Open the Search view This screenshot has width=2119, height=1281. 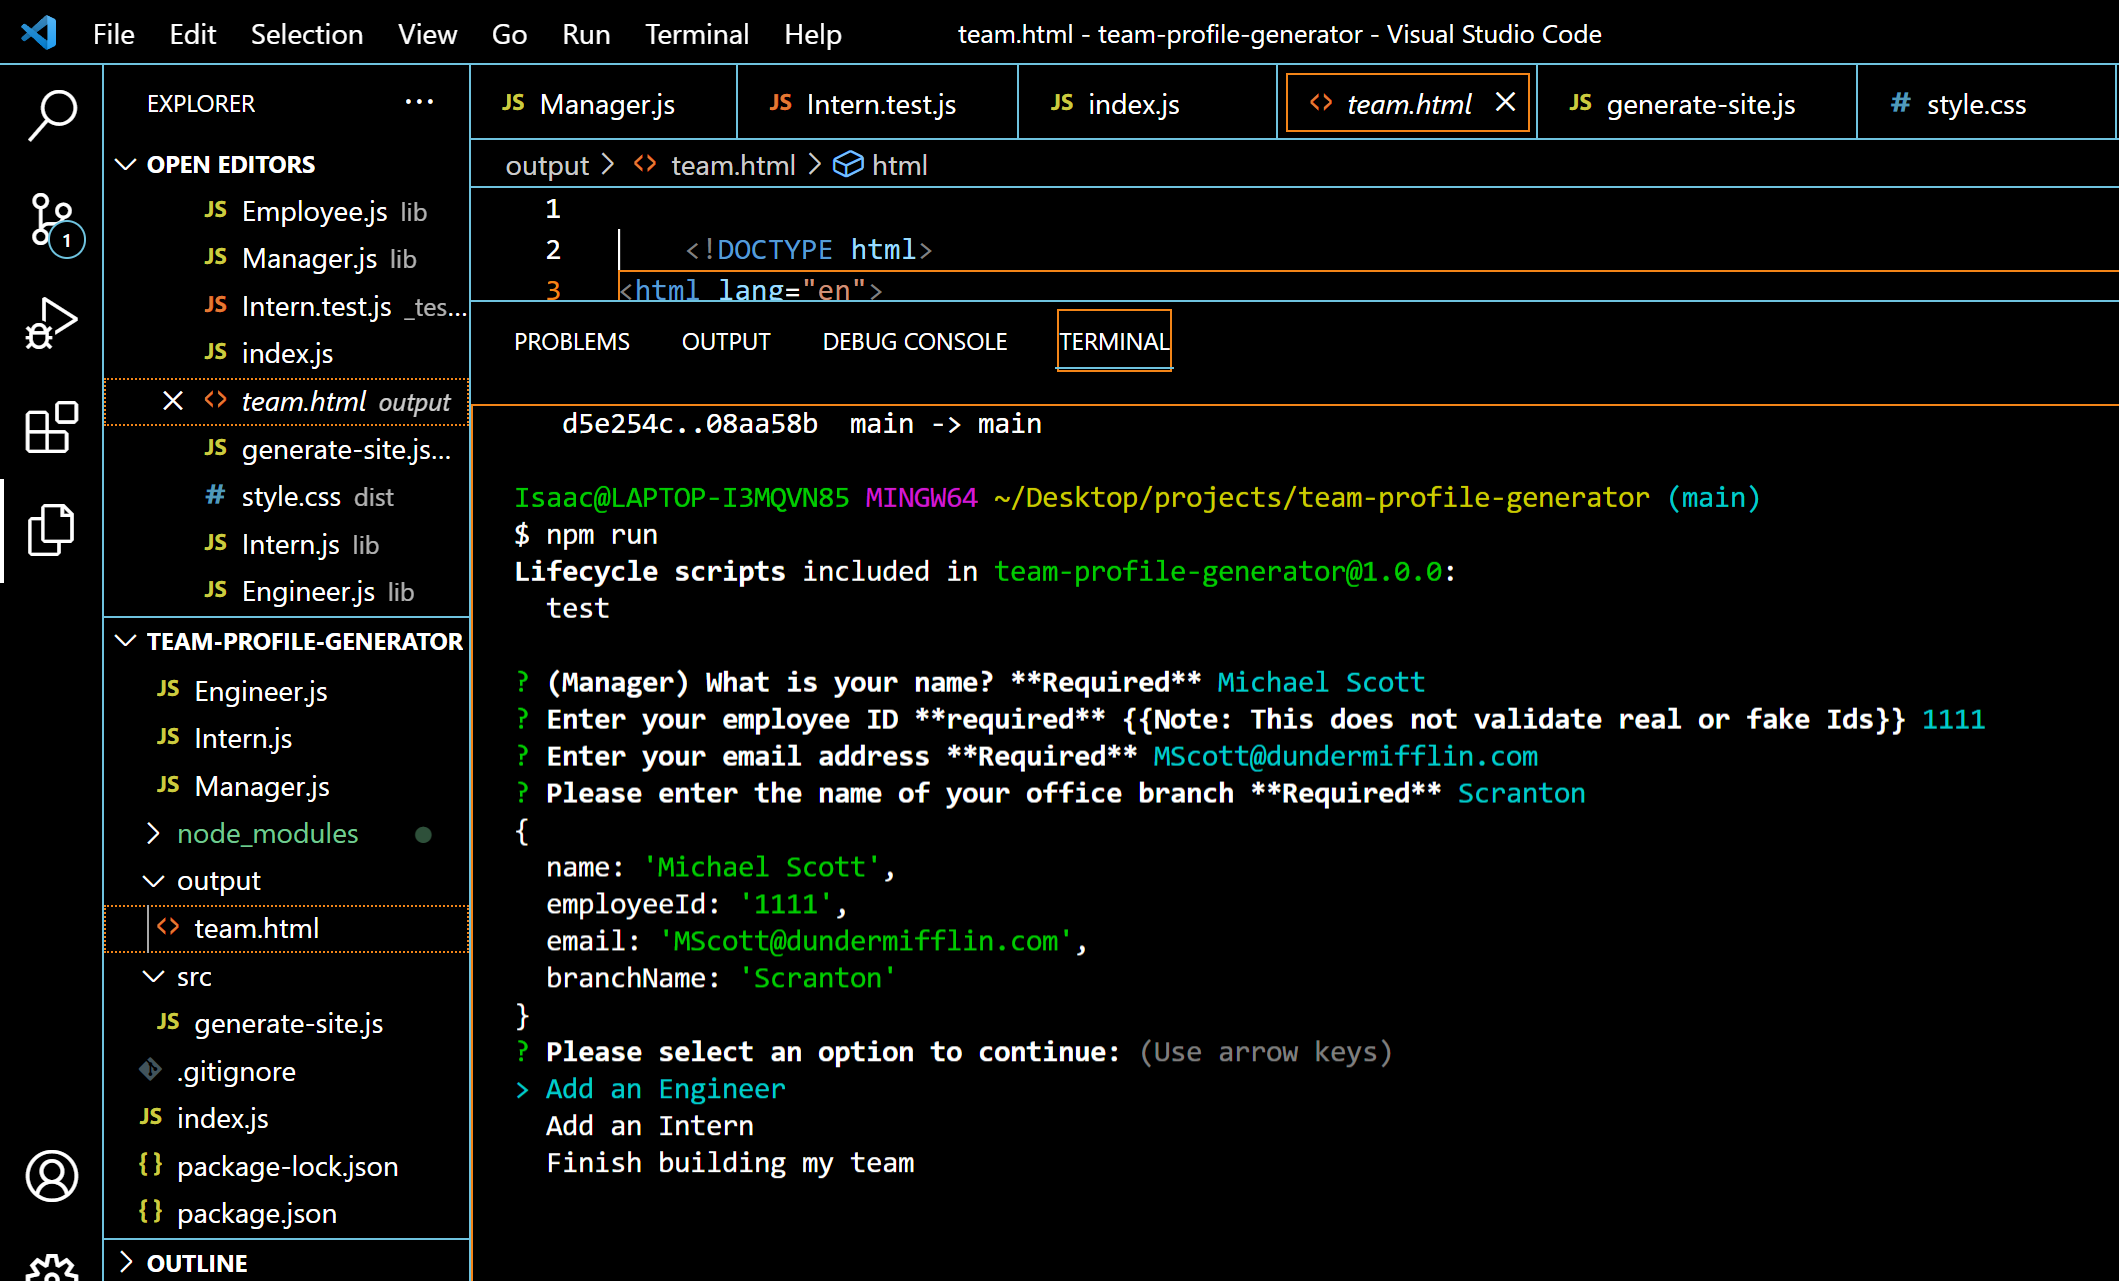[51, 115]
